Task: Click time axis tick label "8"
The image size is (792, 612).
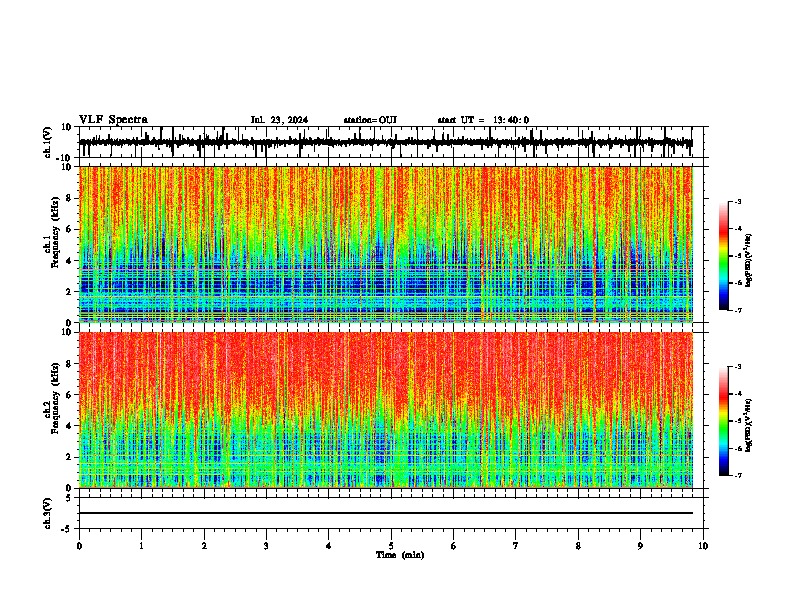Action: 578,546
